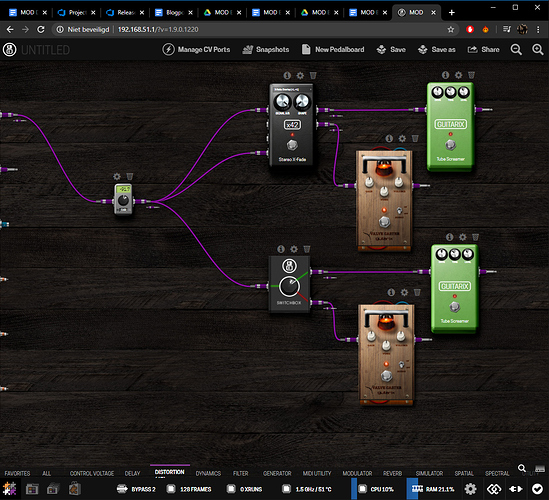Click the Save button in top bar
The width and height of the screenshot is (549, 500).
[x=391, y=49]
